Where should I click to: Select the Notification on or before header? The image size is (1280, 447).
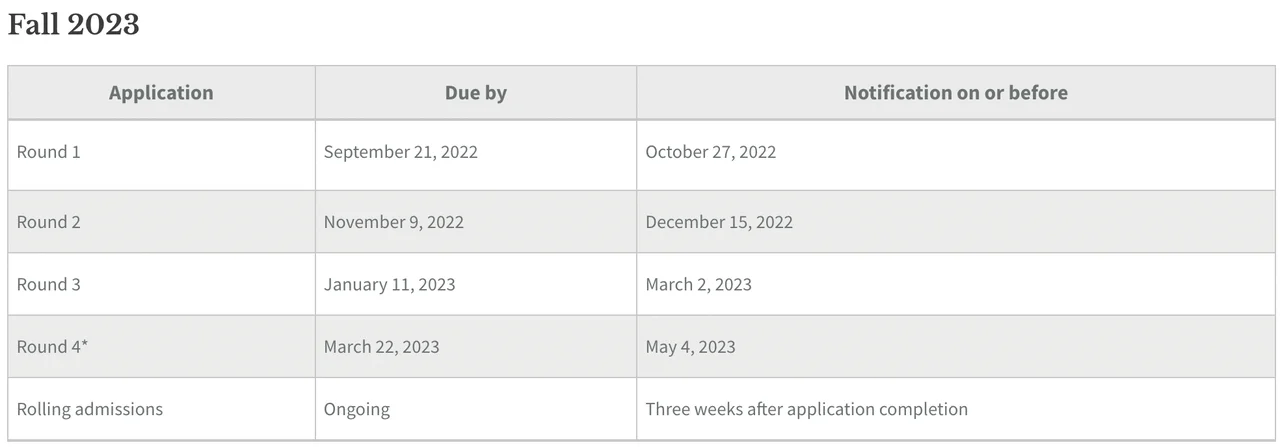coord(955,93)
